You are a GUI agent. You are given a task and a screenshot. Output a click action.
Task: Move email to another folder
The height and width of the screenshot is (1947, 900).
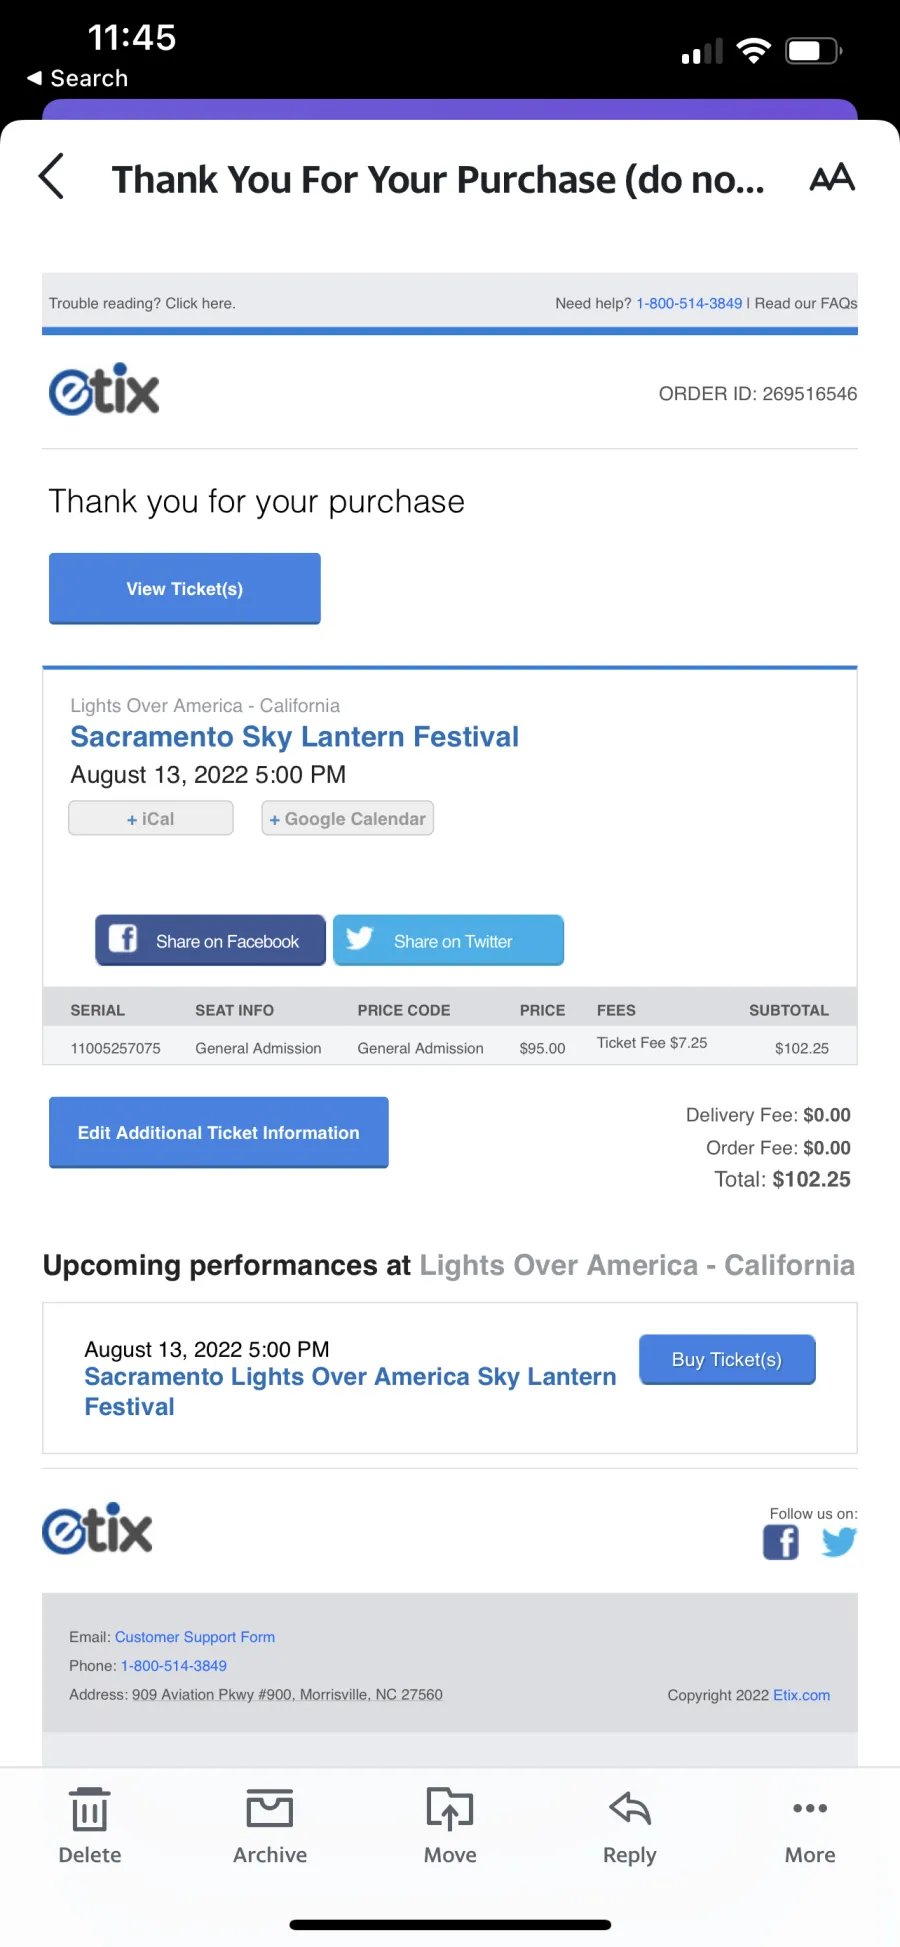coord(450,1825)
